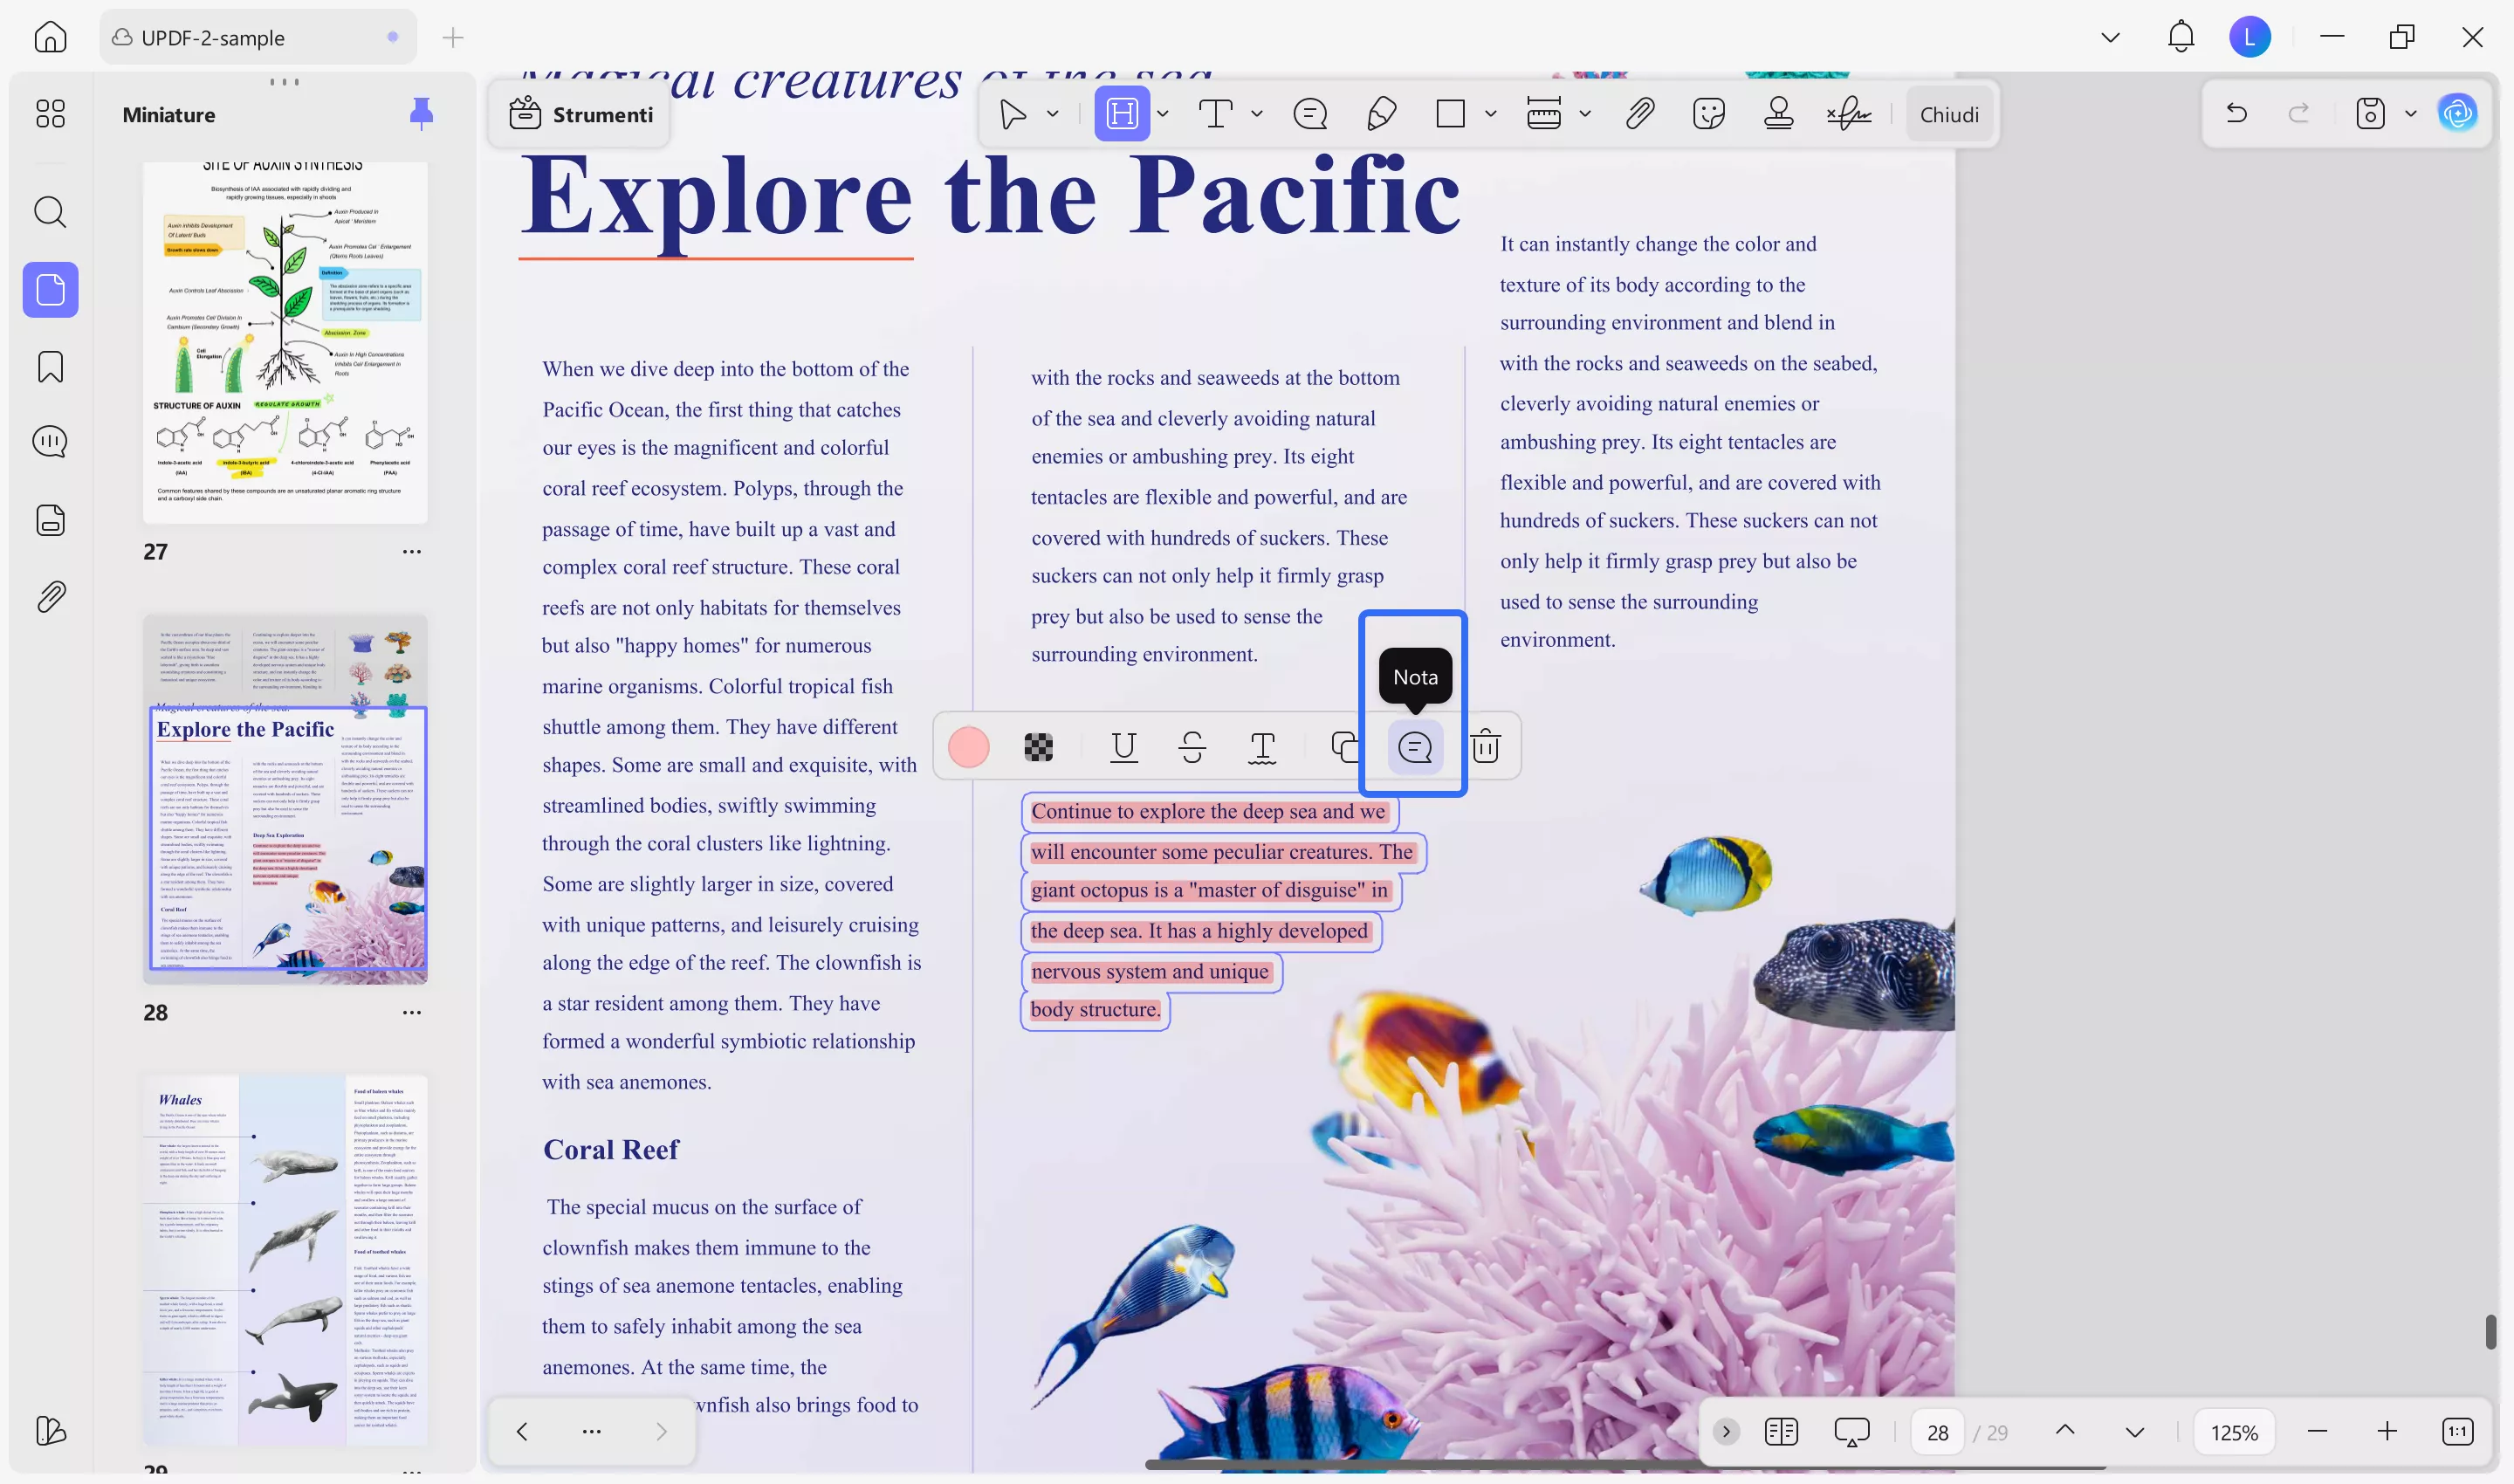This screenshot has height=1484, width=2514.
Task: Expand the shape tool dropdown
Action: (x=1490, y=113)
